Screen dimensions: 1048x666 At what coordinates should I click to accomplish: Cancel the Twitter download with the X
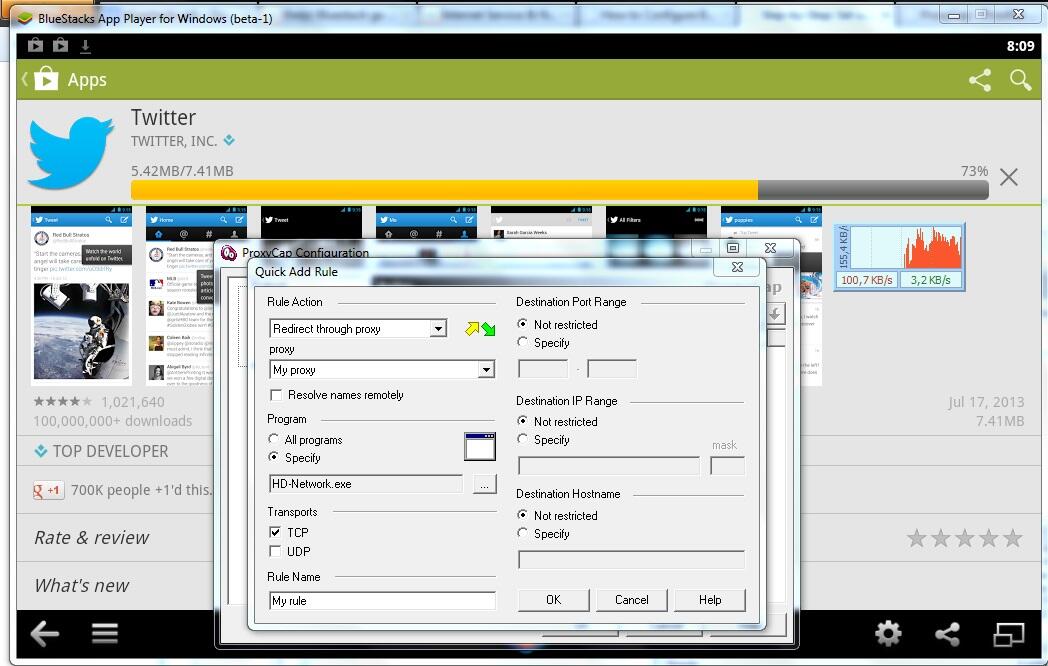pos(1009,177)
